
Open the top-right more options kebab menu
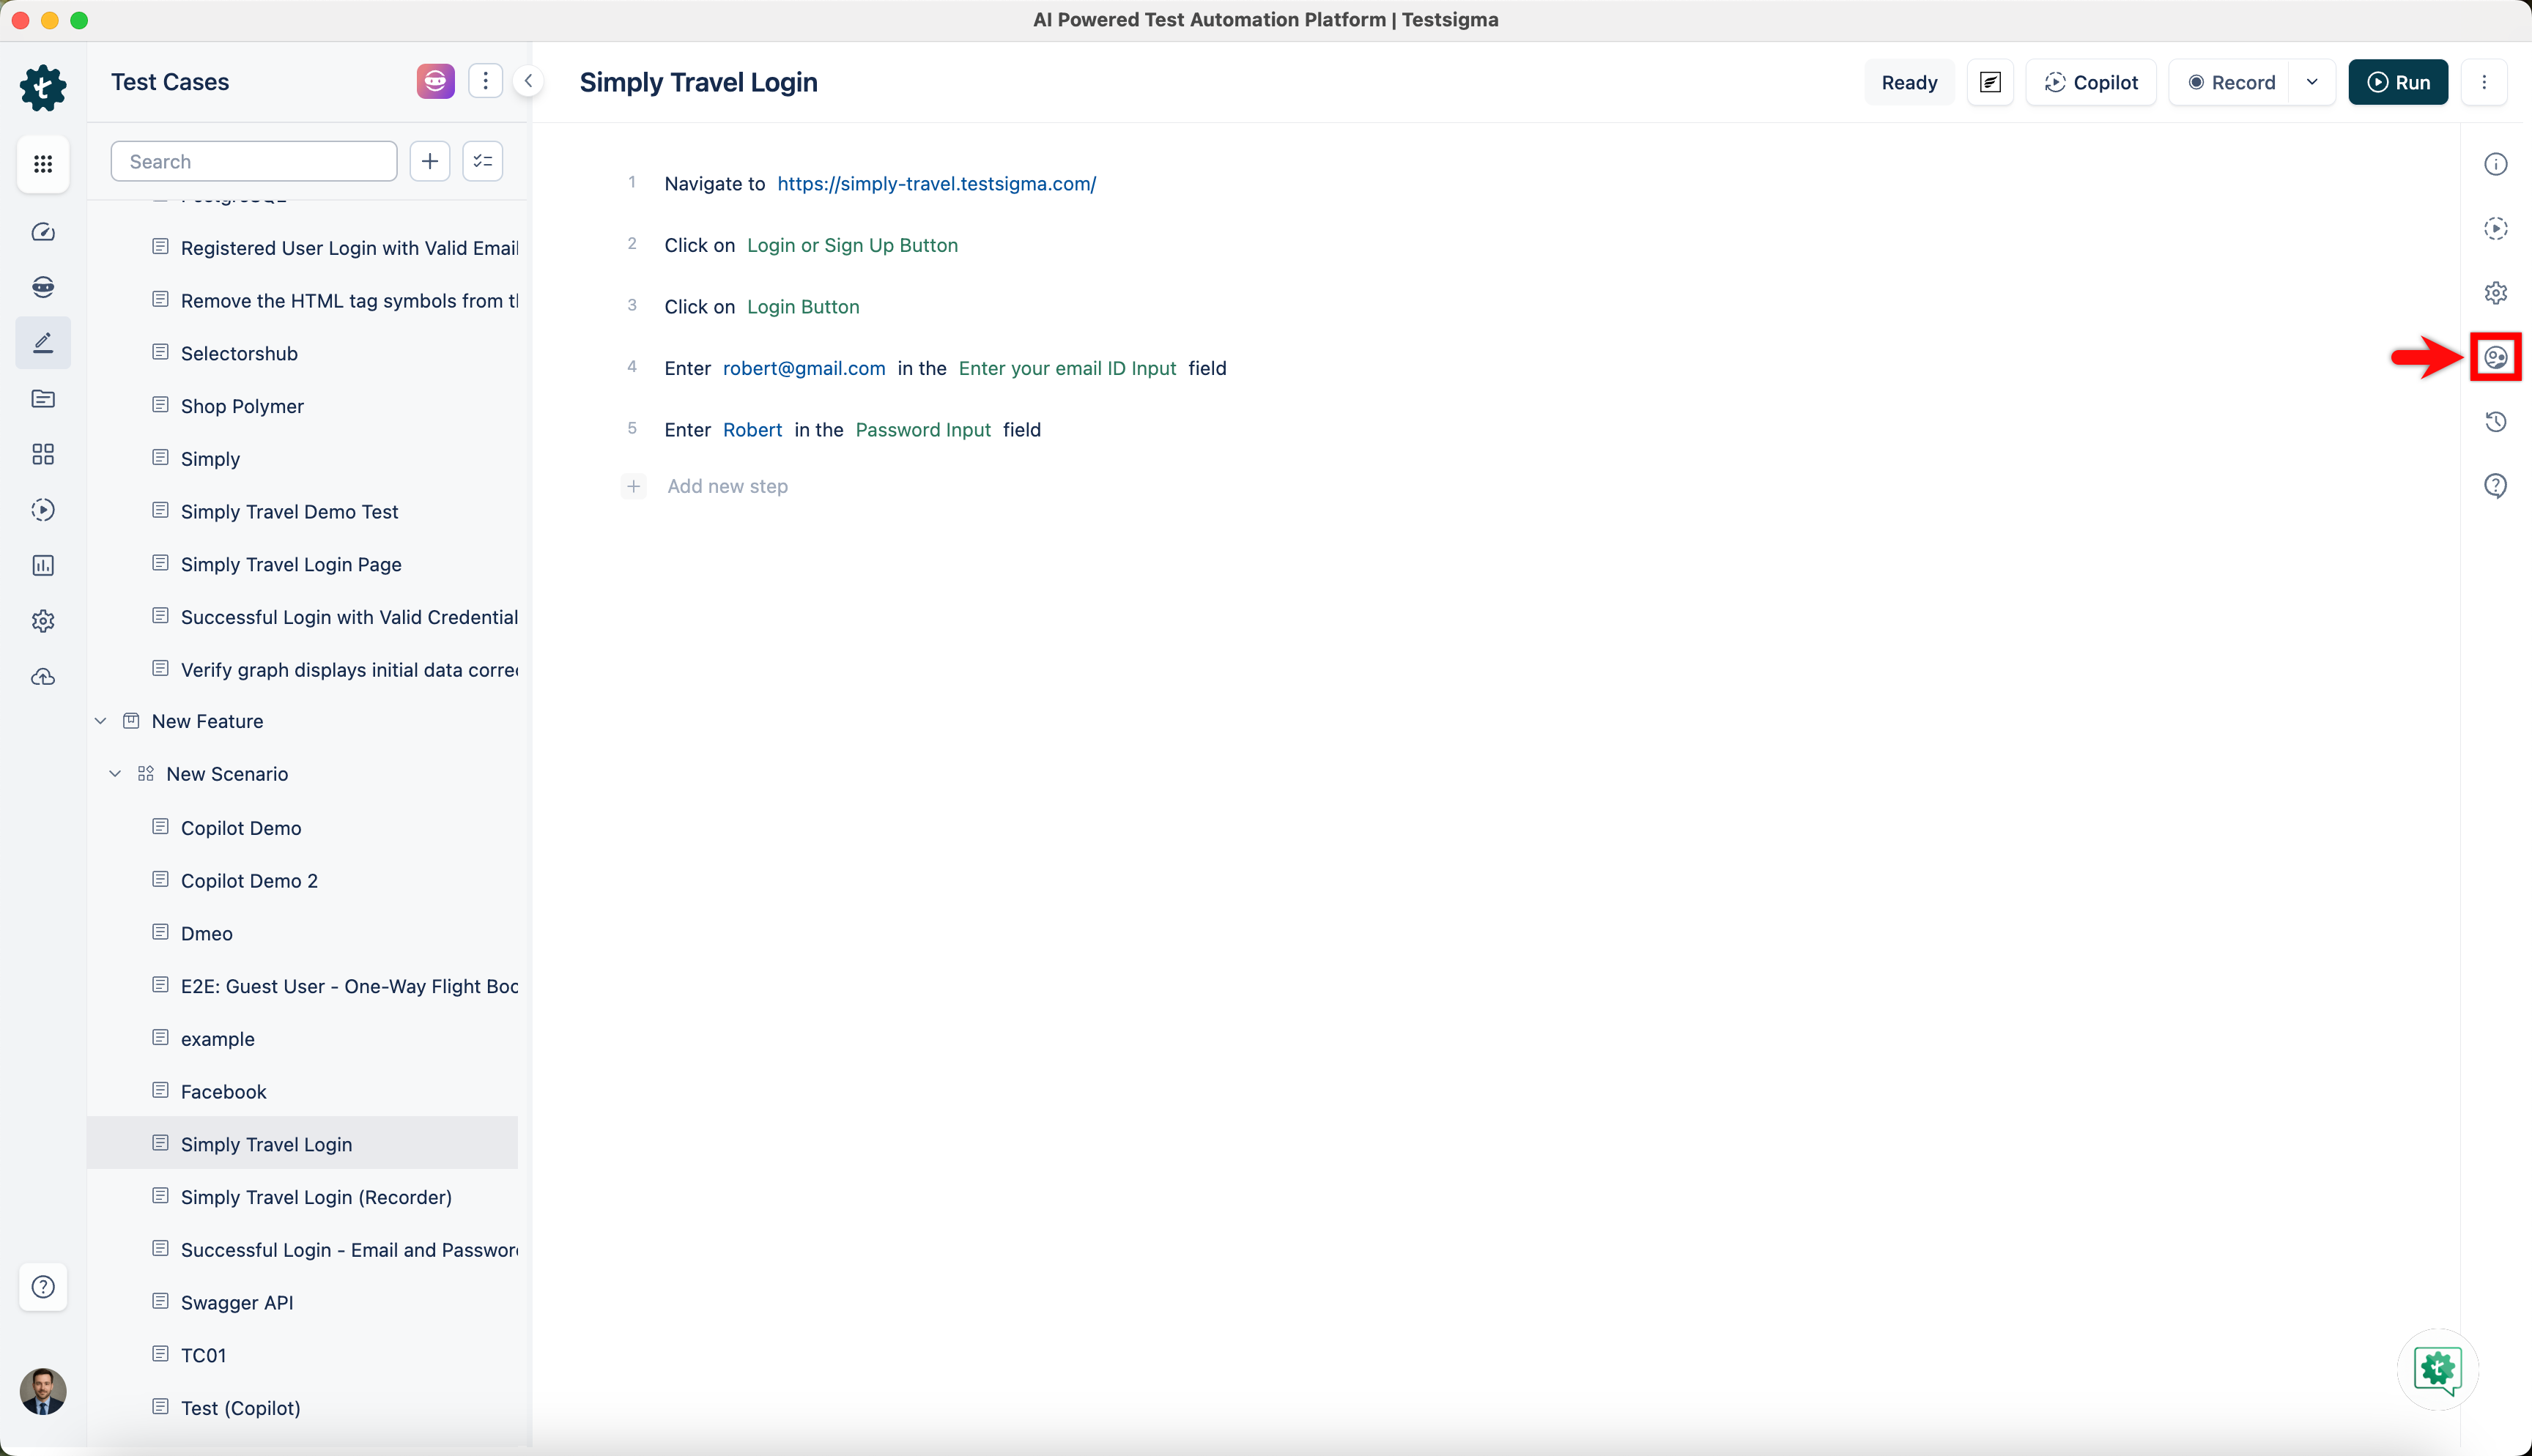click(2484, 82)
